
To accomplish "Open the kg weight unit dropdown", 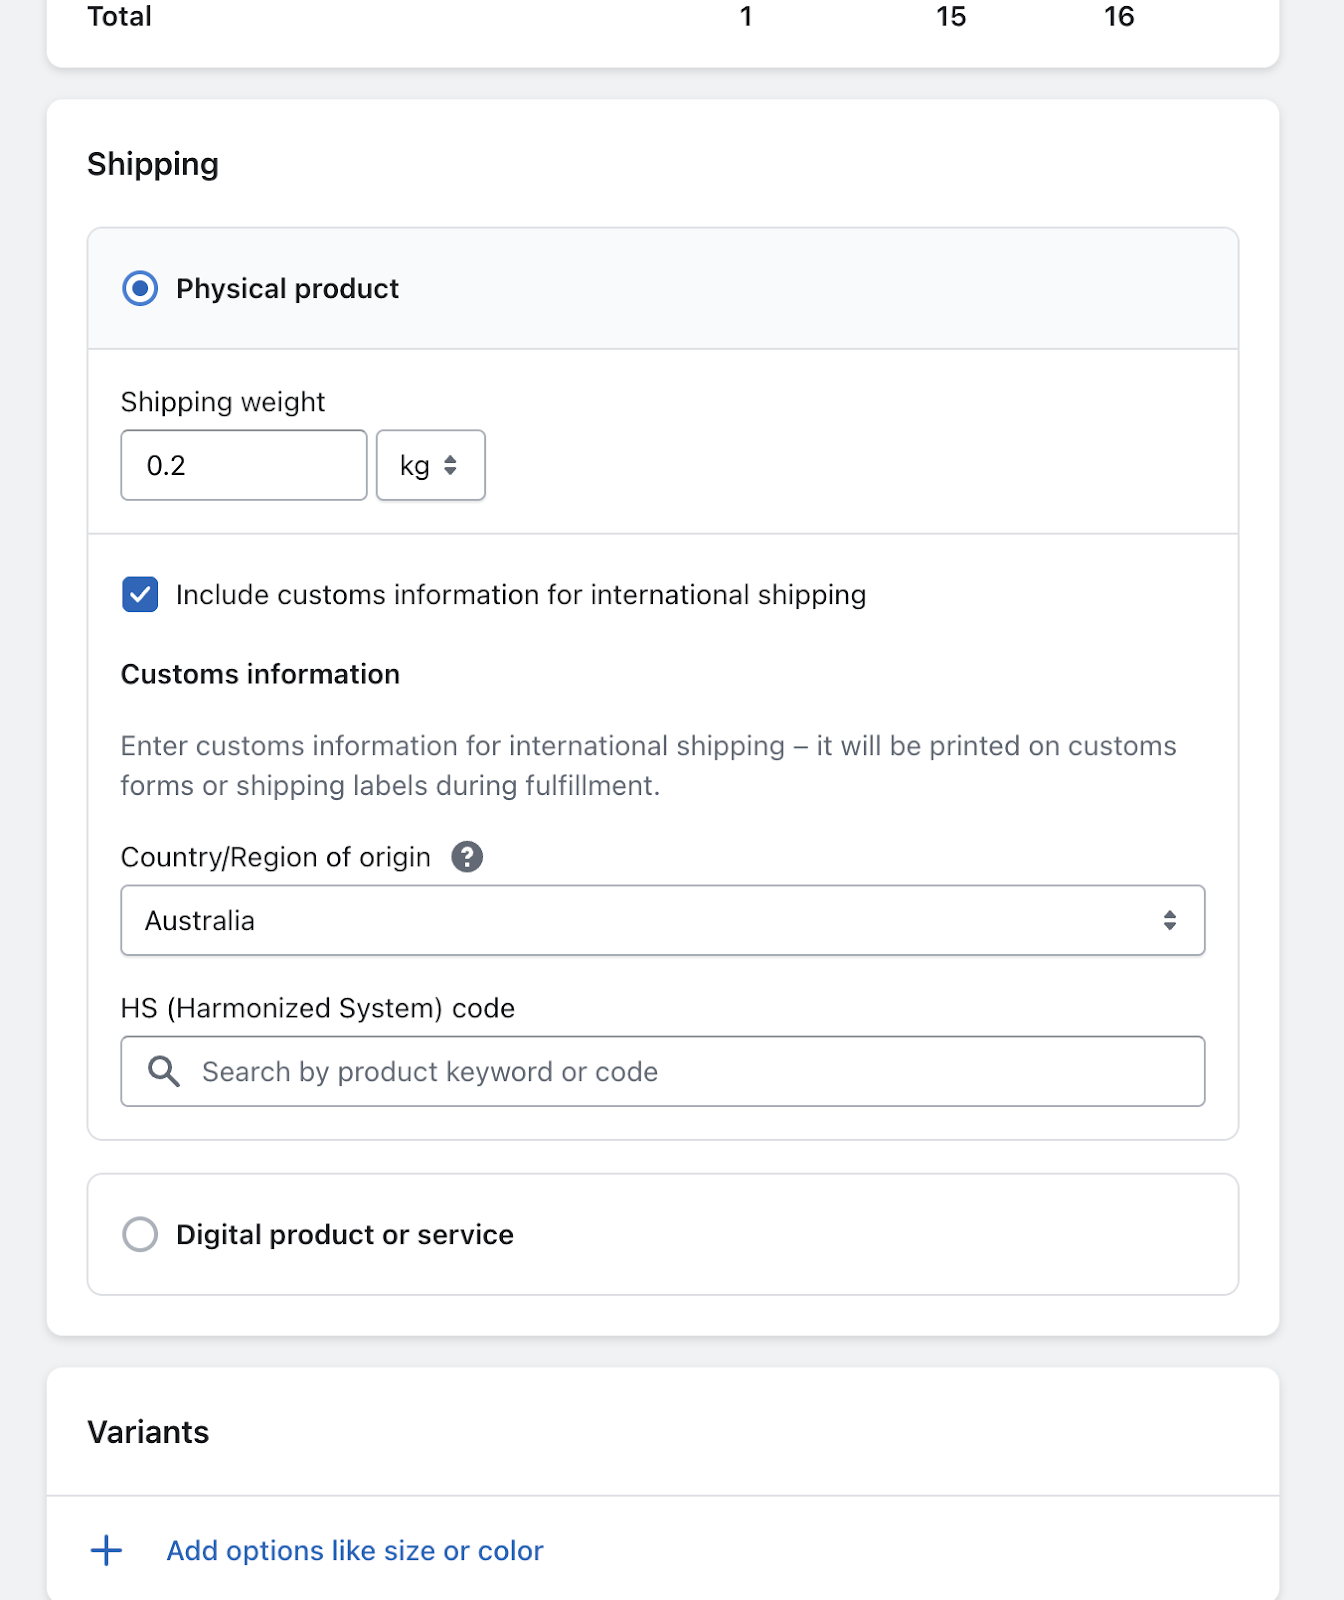I will coord(430,466).
